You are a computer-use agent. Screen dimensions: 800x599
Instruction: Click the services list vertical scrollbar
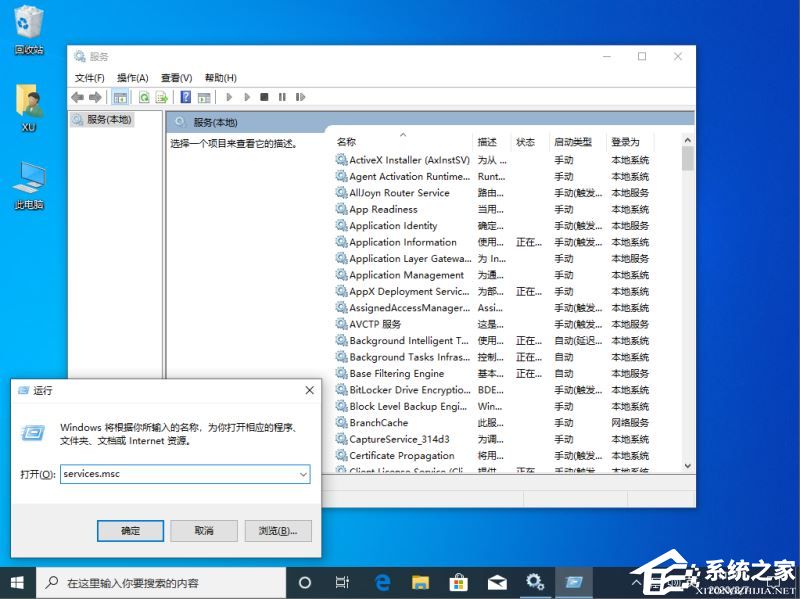[x=687, y=300]
